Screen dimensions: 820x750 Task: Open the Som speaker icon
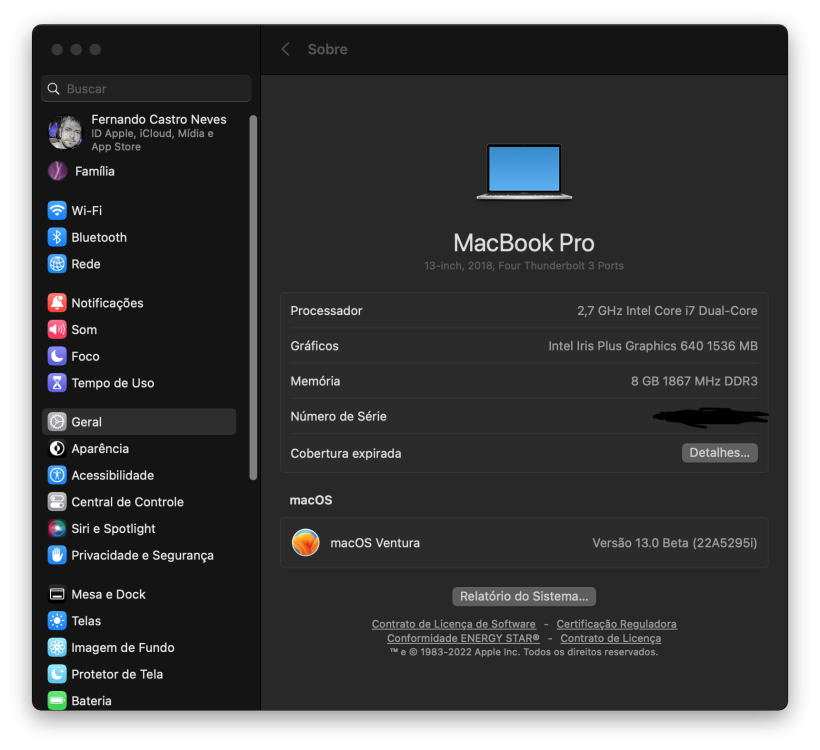[57, 329]
